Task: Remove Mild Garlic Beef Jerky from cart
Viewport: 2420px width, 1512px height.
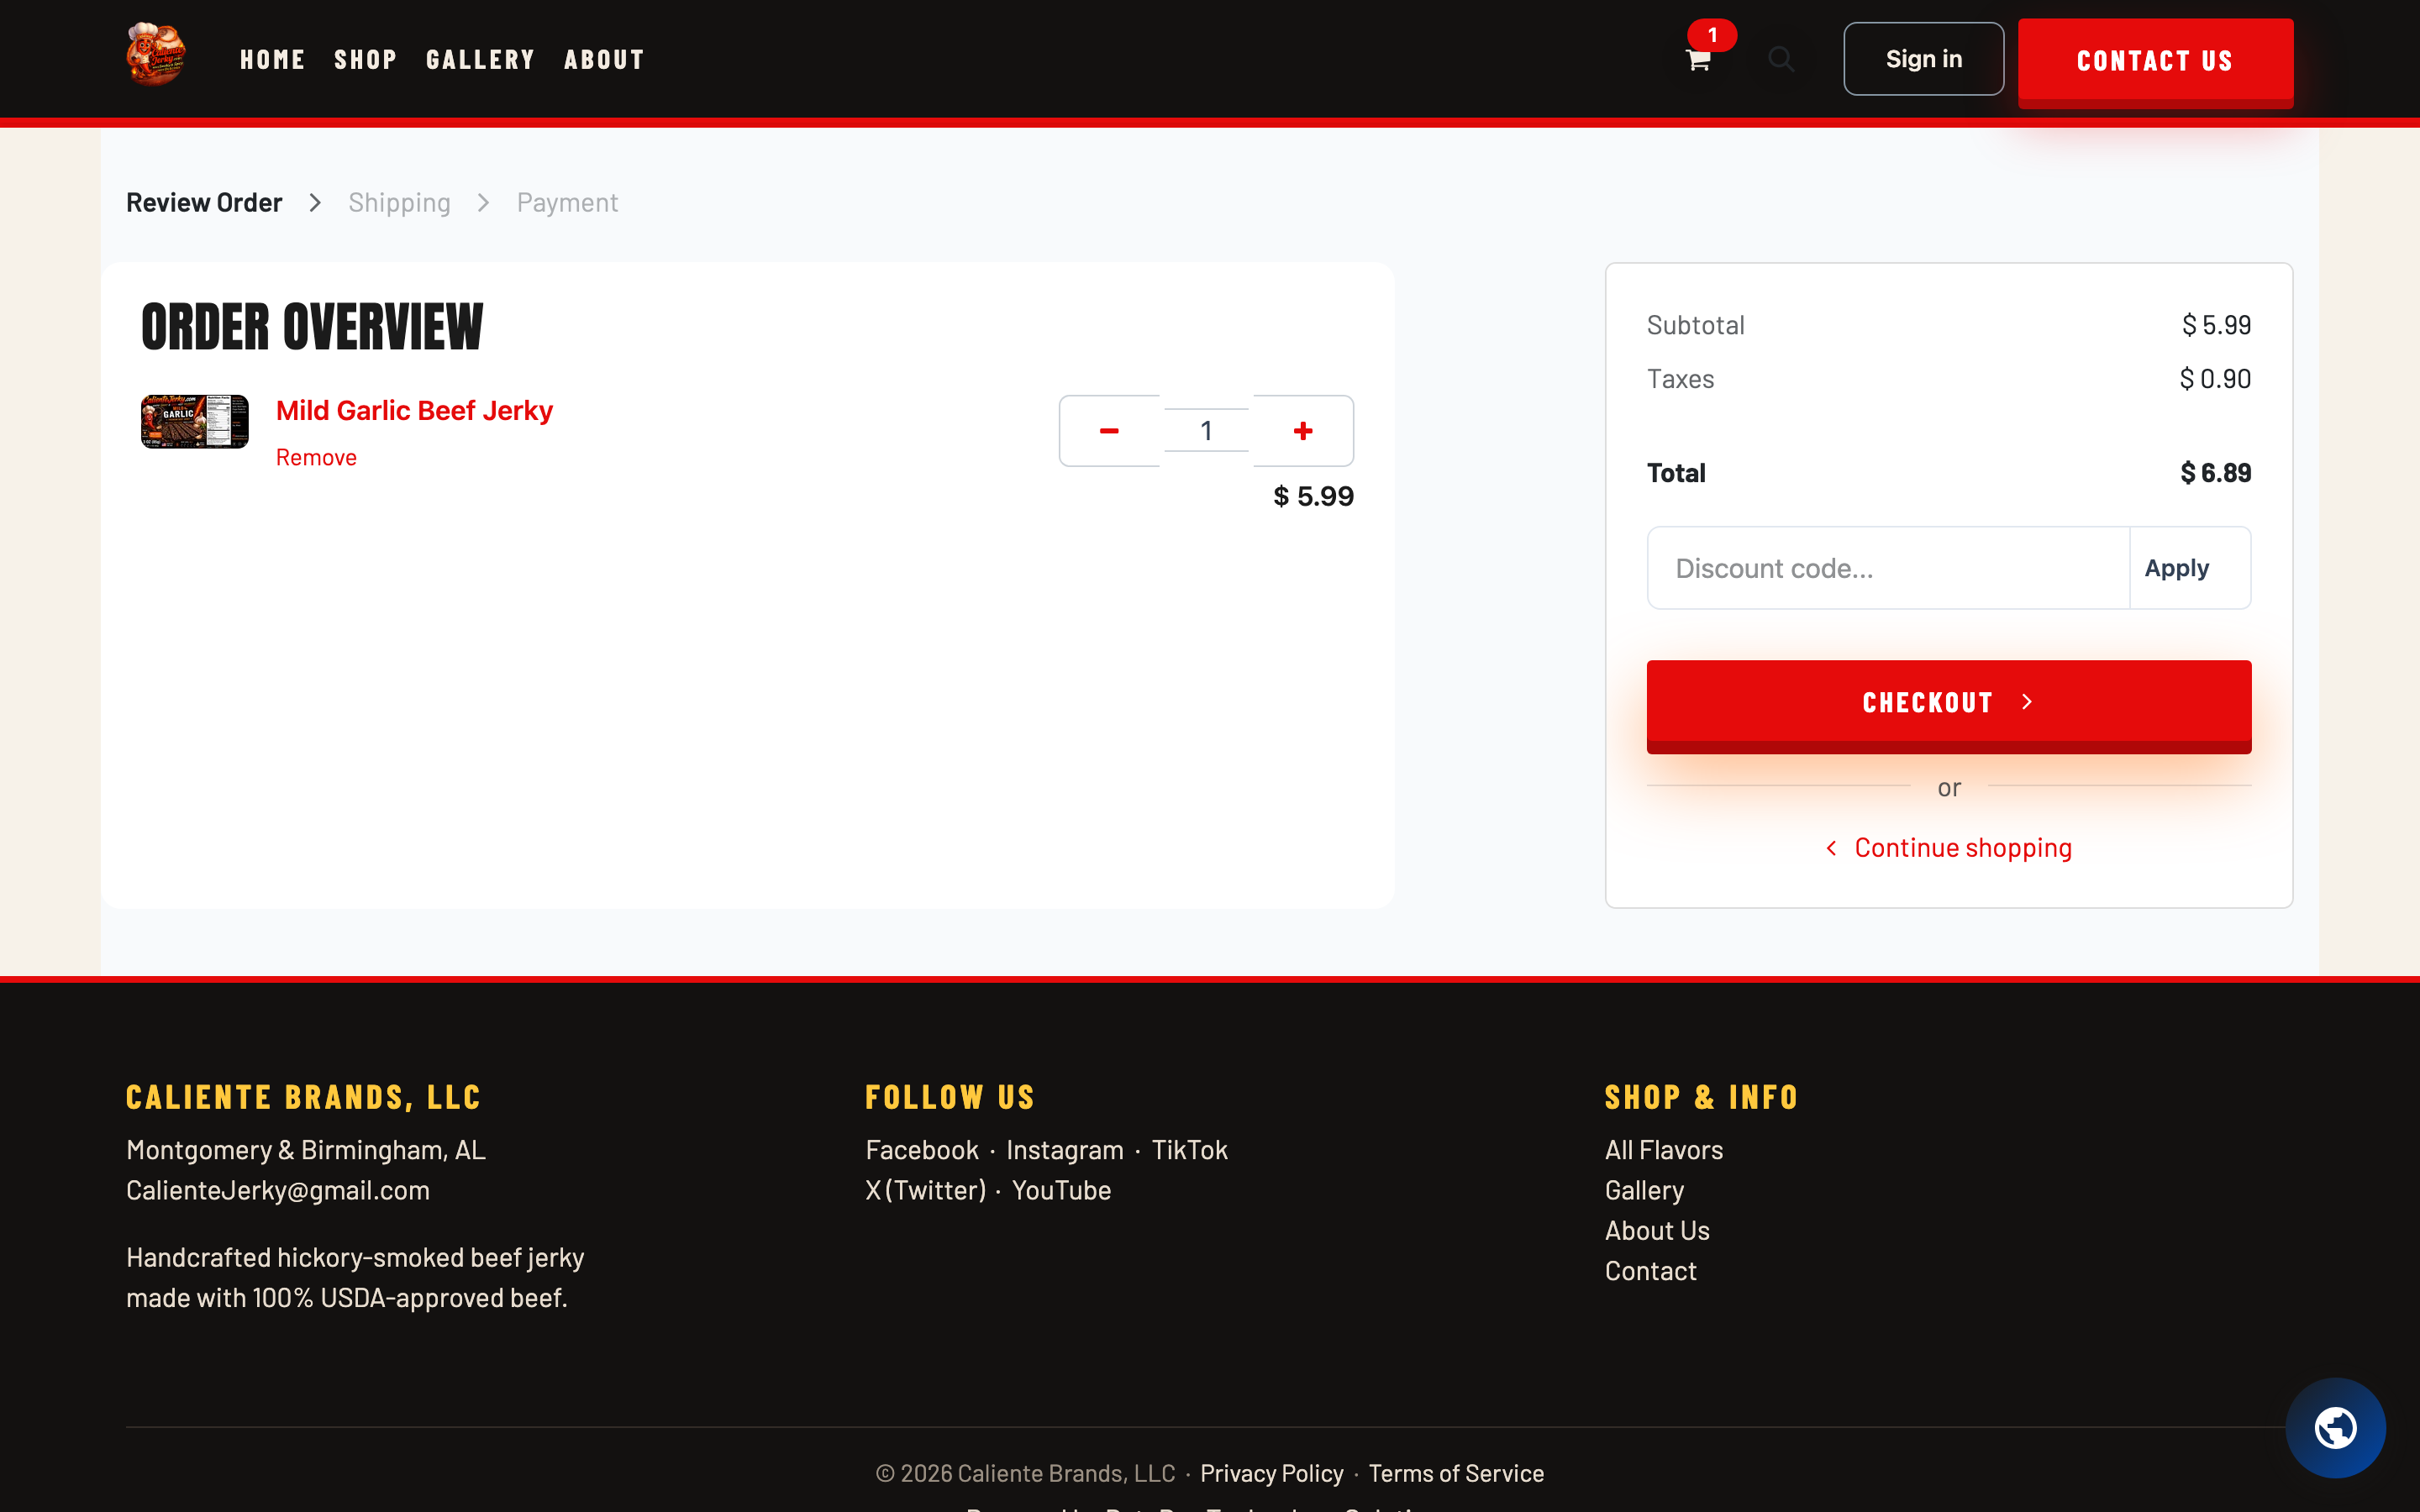Action: tap(316, 458)
